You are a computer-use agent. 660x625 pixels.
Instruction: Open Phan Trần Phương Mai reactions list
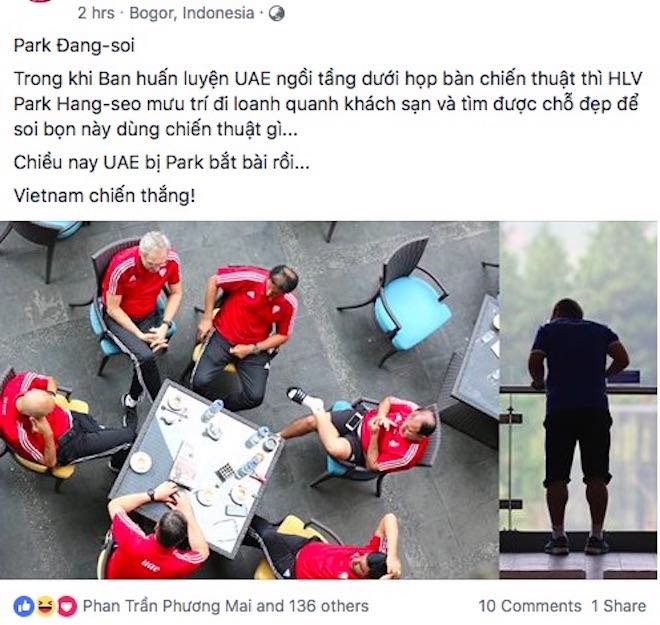click(x=168, y=606)
